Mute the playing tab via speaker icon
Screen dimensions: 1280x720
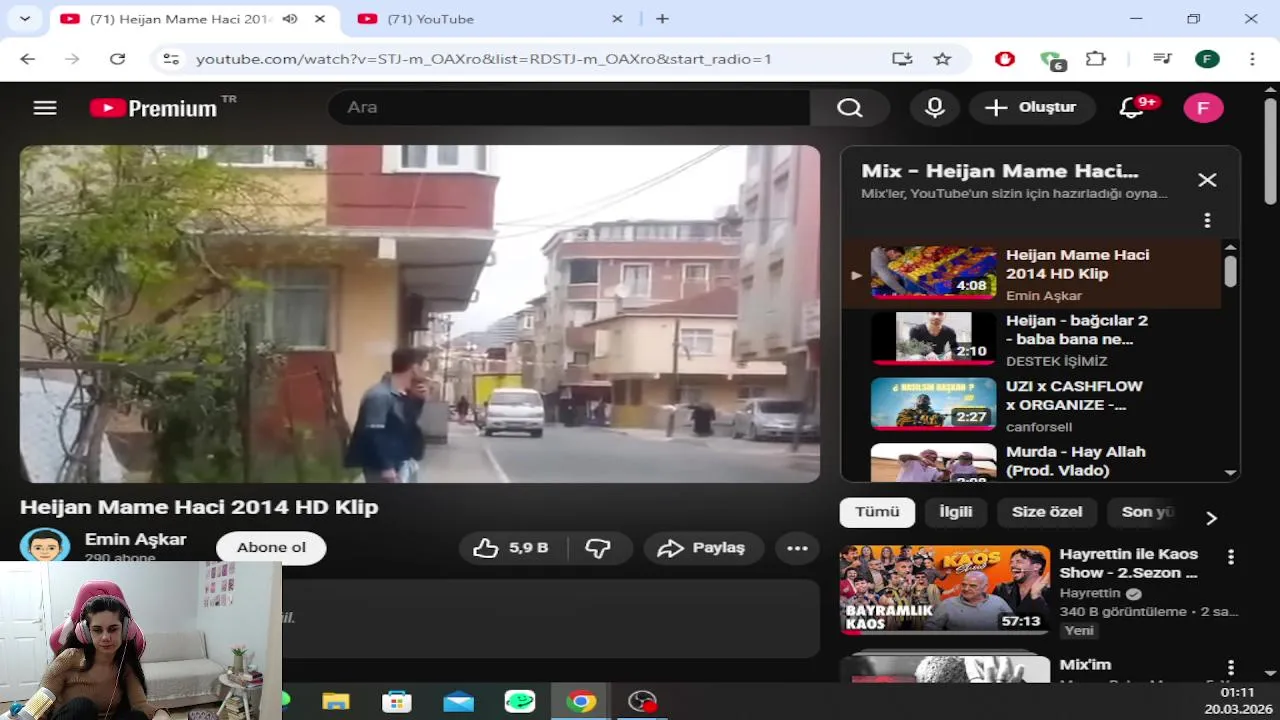290,19
